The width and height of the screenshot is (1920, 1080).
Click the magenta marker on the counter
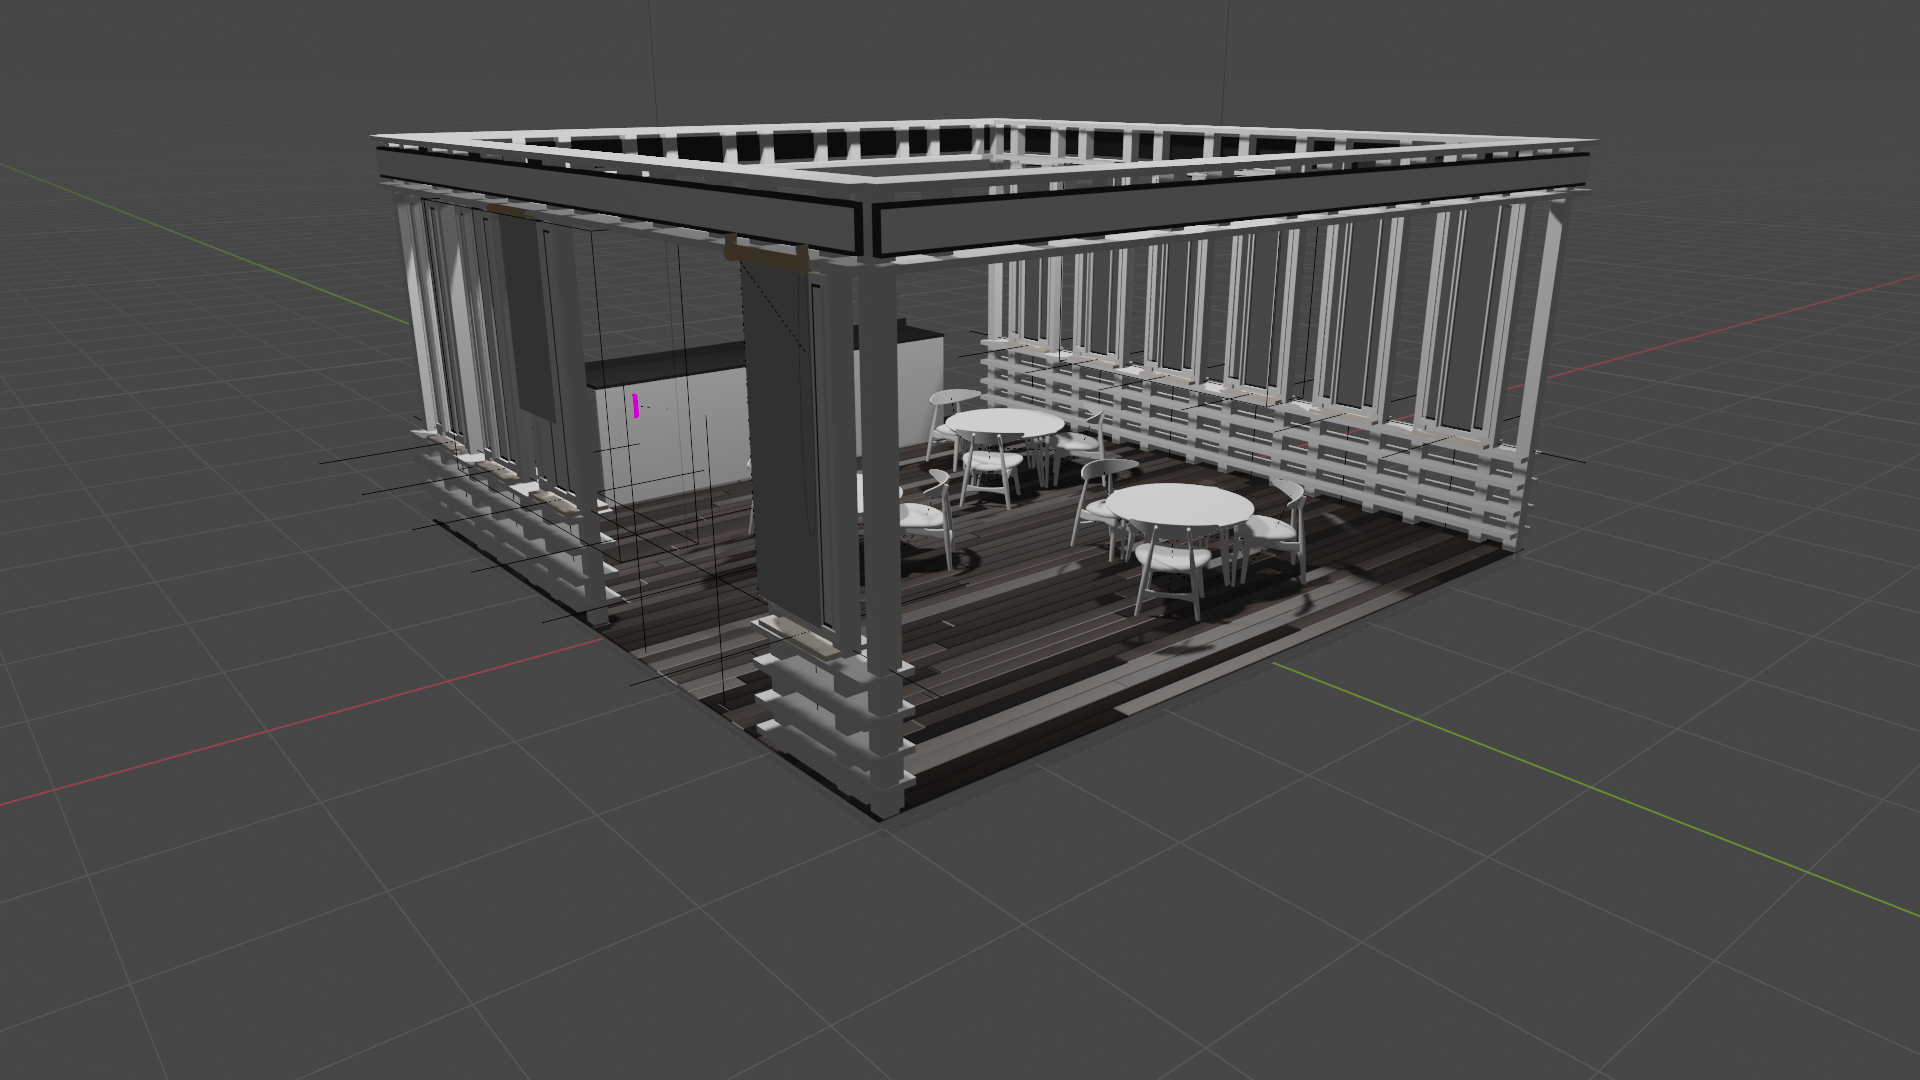tap(636, 405)
